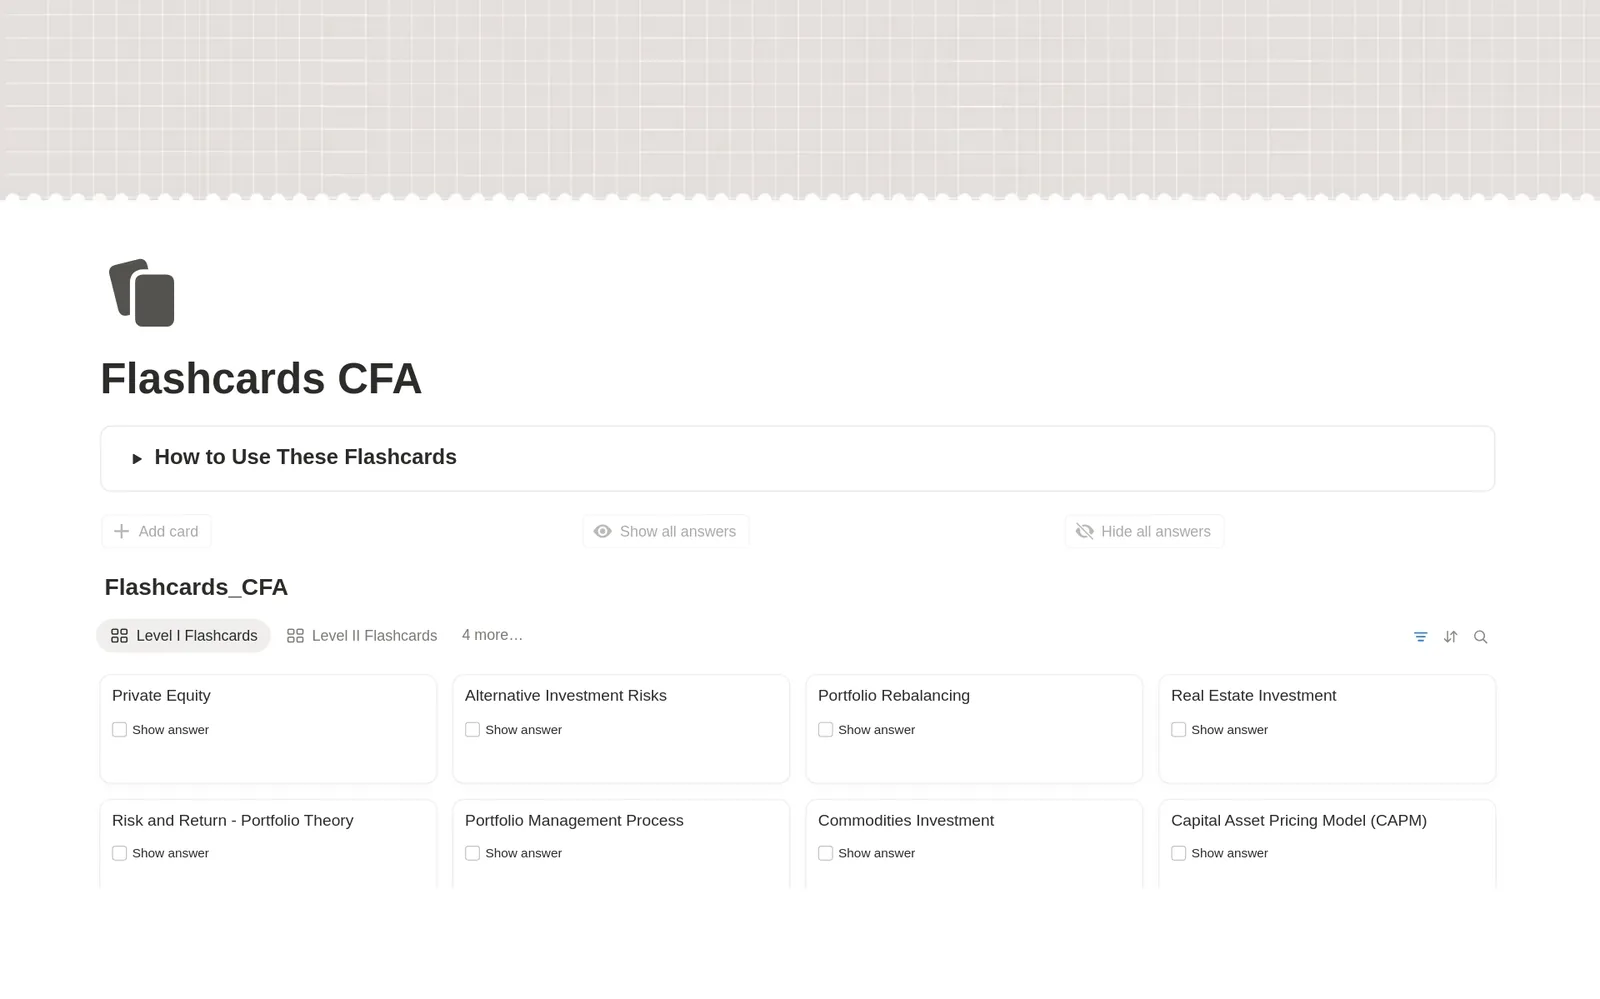
Task: Click the gallery icon on Level II Flashcards
Action: (x=295, y=636)
